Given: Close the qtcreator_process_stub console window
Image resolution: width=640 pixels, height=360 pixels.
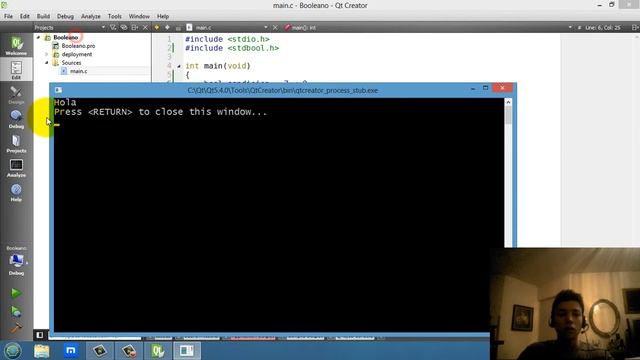Looking at the screenshot, I should point(502,88).
